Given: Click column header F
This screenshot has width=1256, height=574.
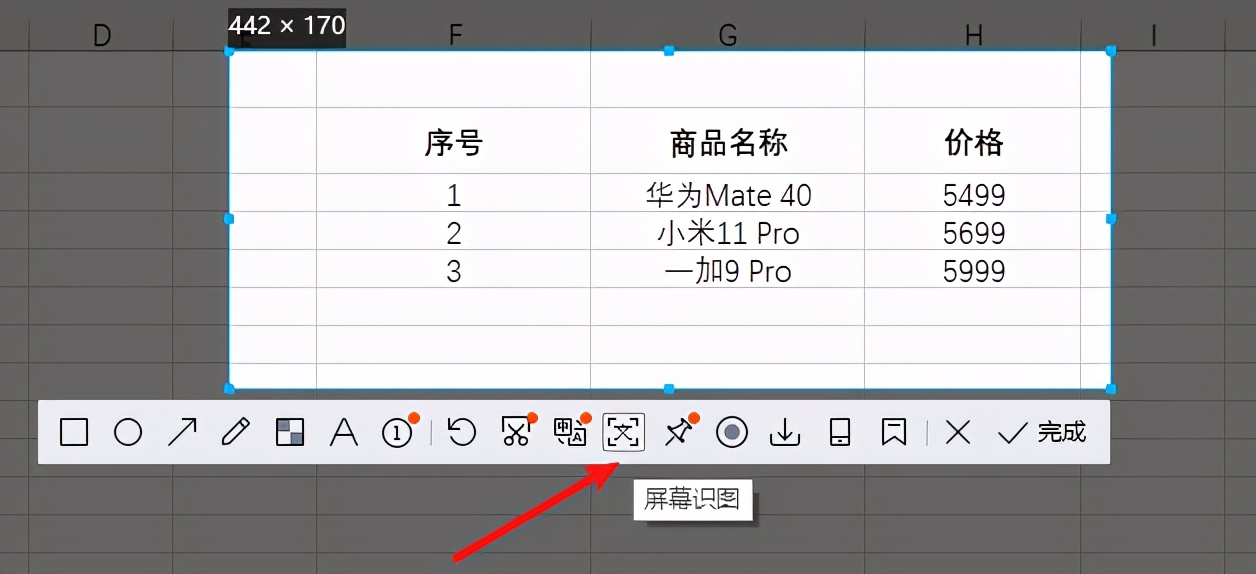Looking at the screenshot, I should point(455,36).
